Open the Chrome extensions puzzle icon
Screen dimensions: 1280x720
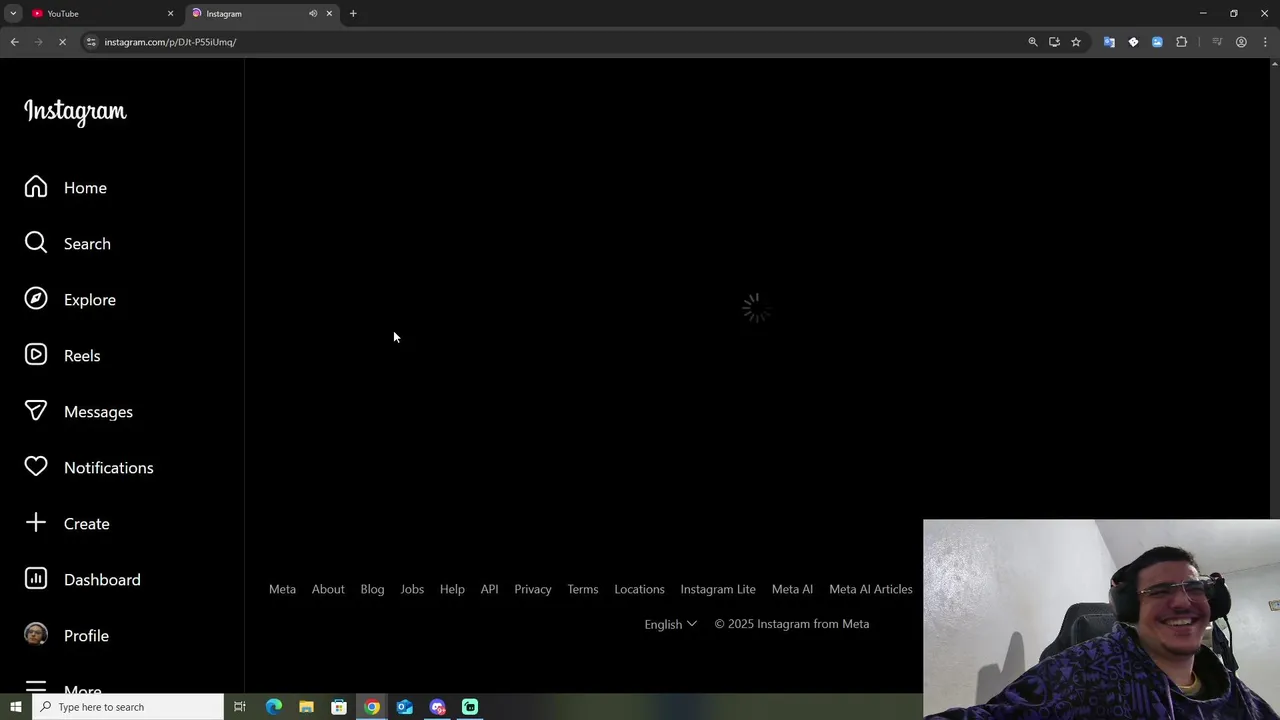click(x=1182, y=42)
